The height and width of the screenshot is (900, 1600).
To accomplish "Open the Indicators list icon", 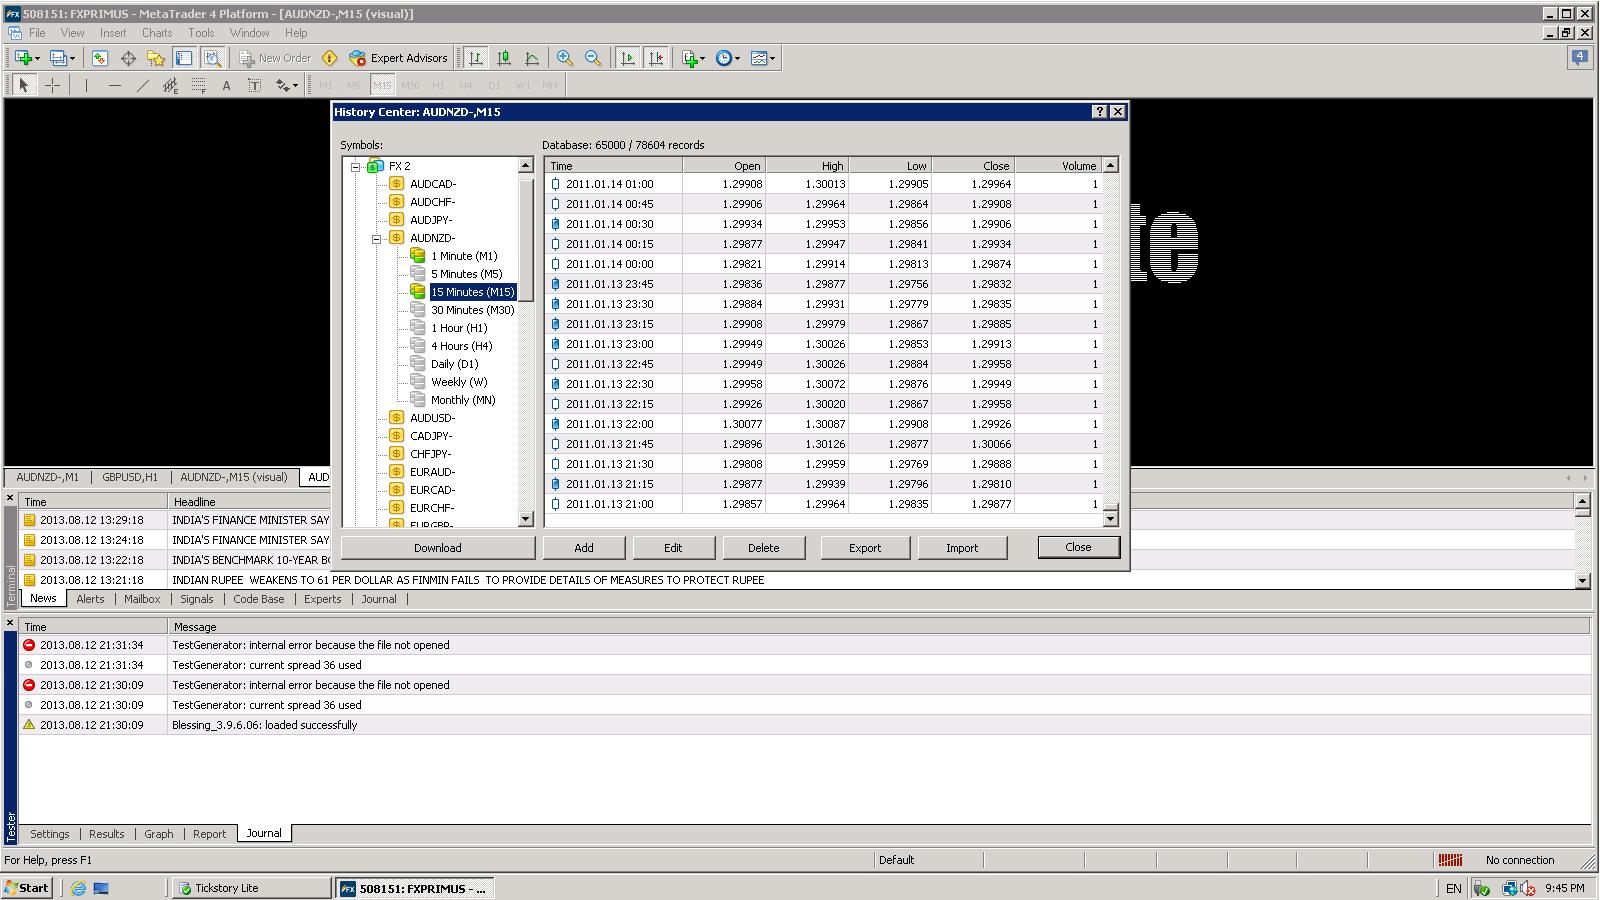I will [690, 58].
